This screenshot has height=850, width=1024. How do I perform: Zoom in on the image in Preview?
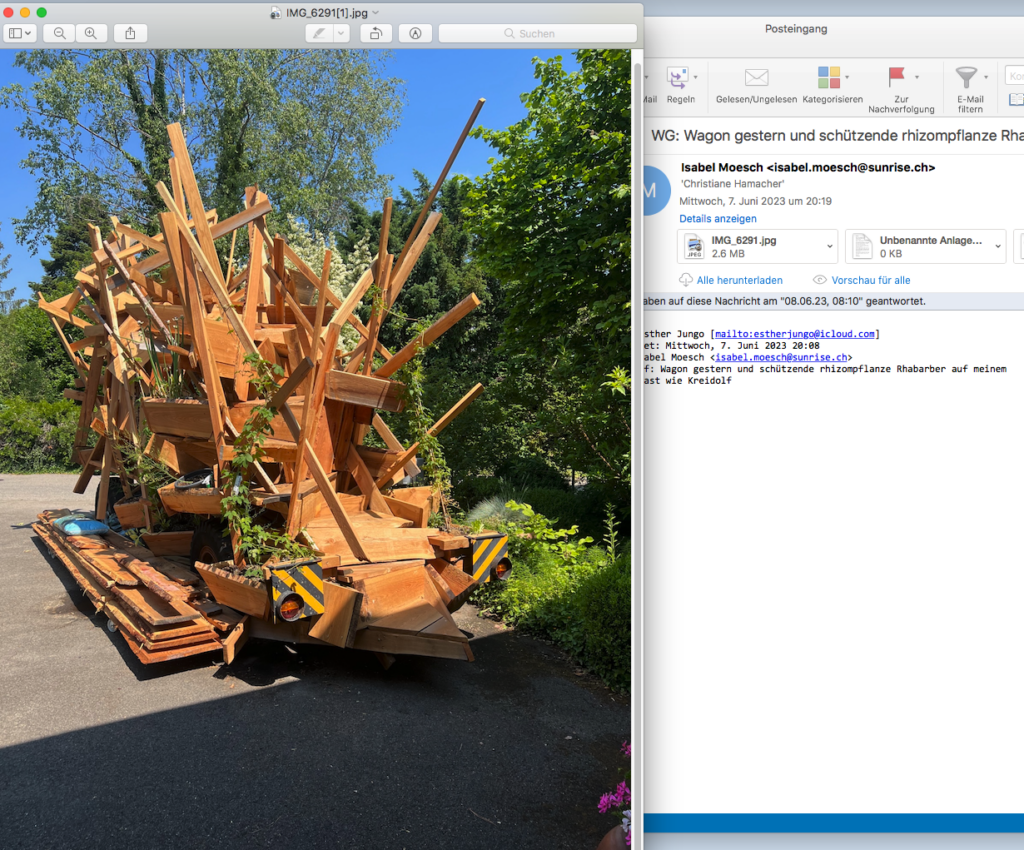coord(91,33)
